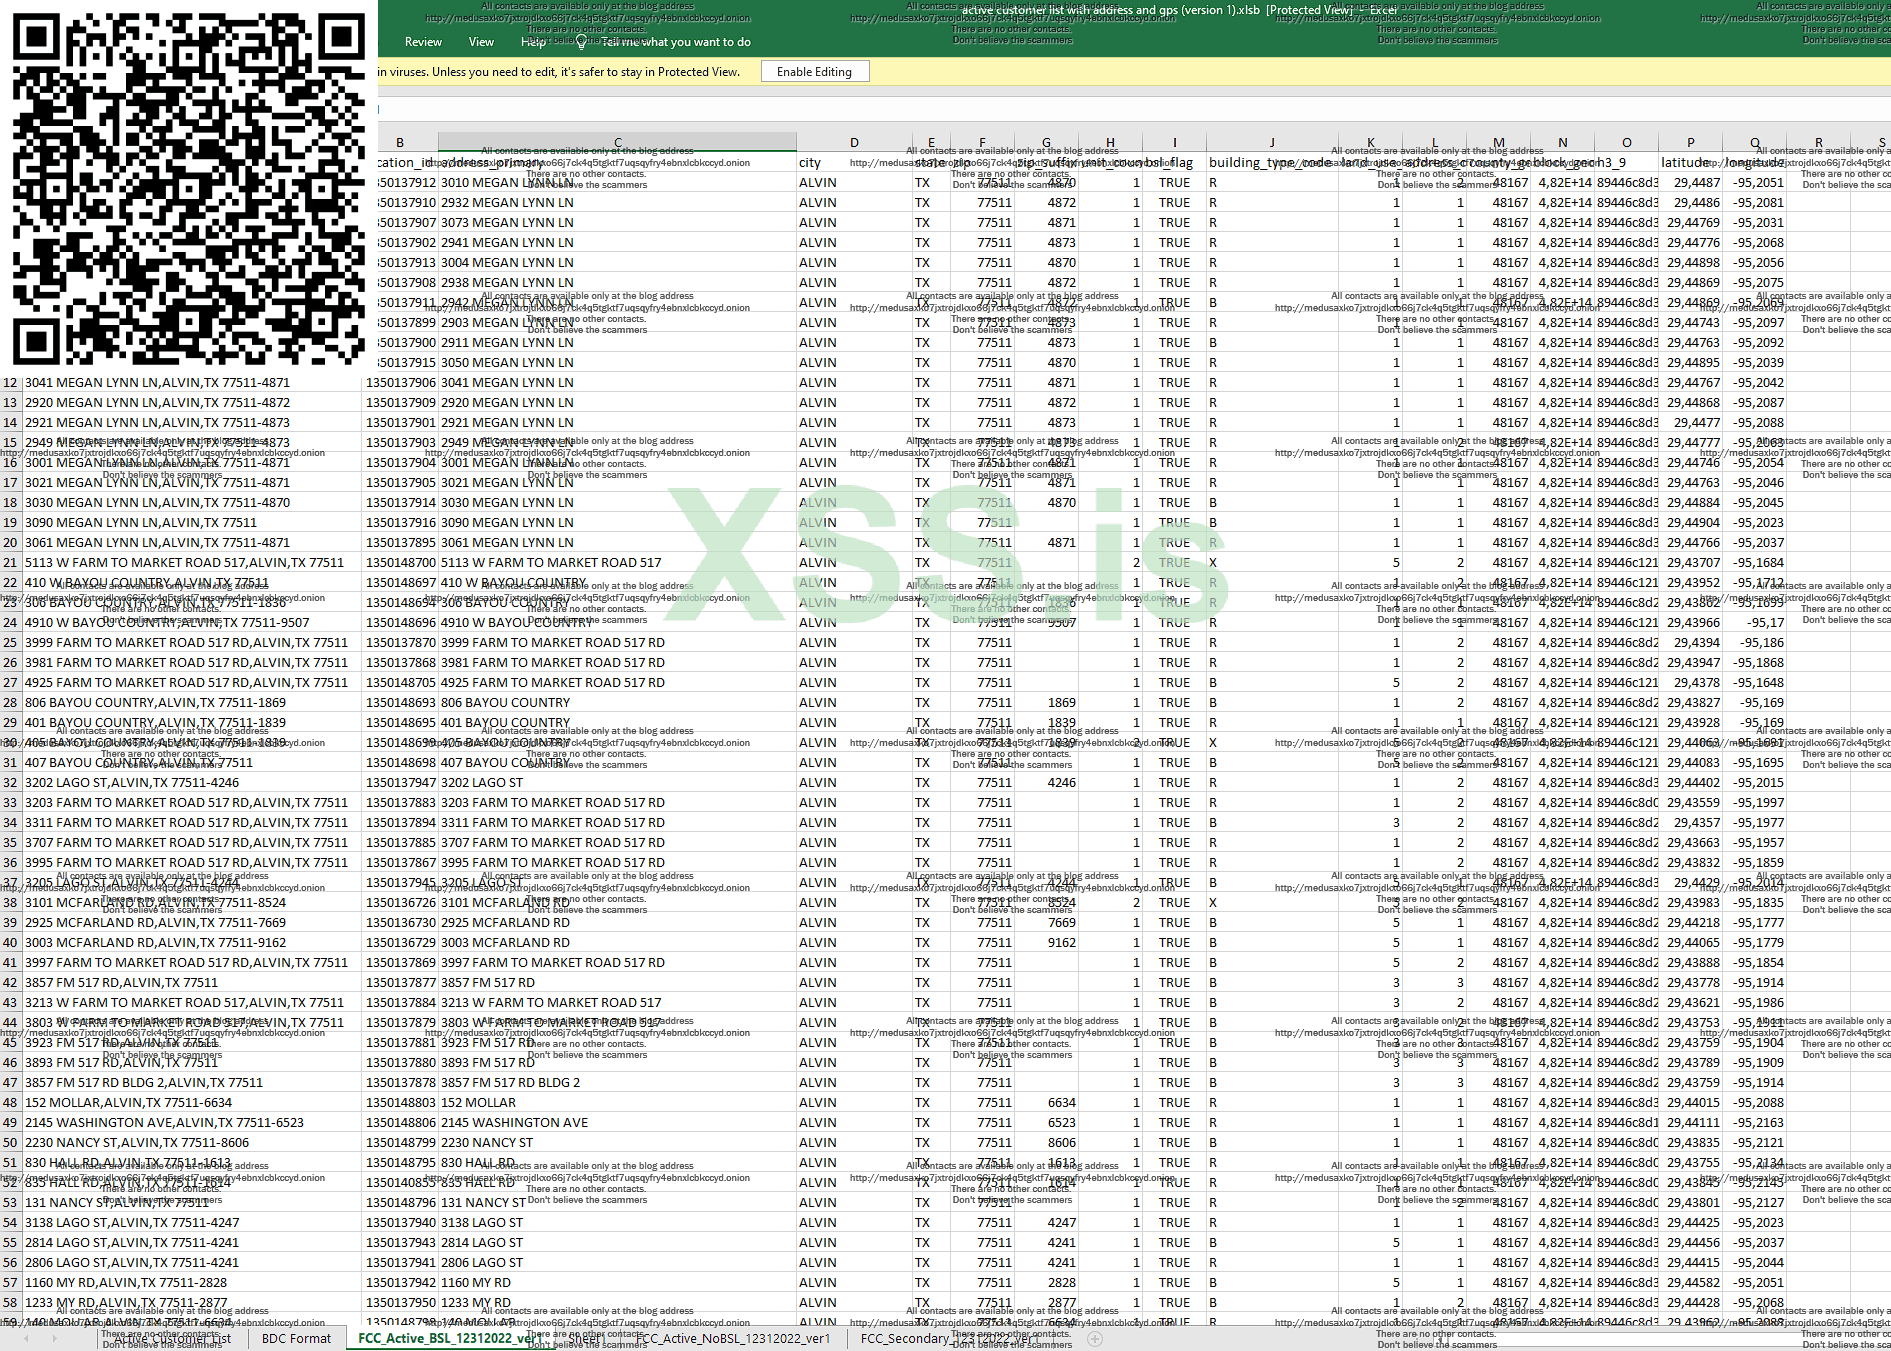Select building type 'X' cell in row 21
1891x1351 pixels.
pyautogui.click(x=1272, y=563)
